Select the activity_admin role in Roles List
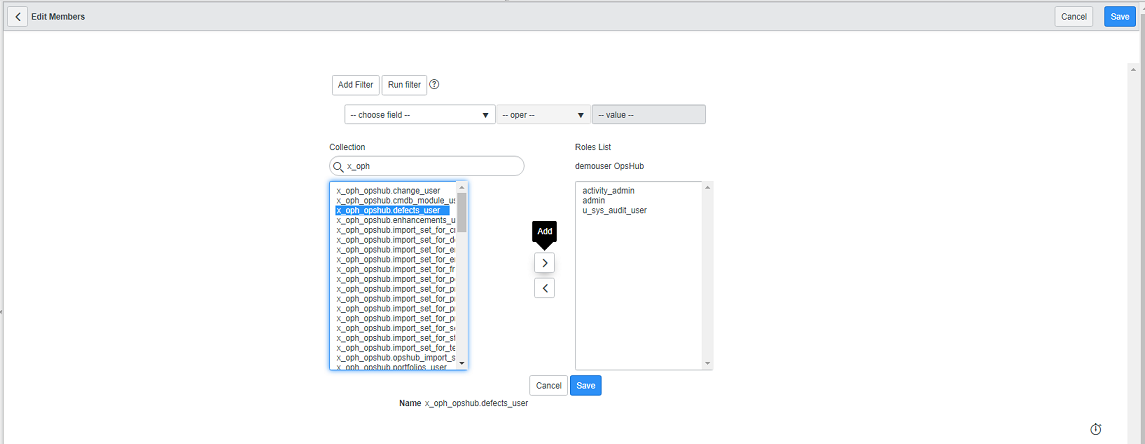 pyautogui.click(x=608, y=190)
